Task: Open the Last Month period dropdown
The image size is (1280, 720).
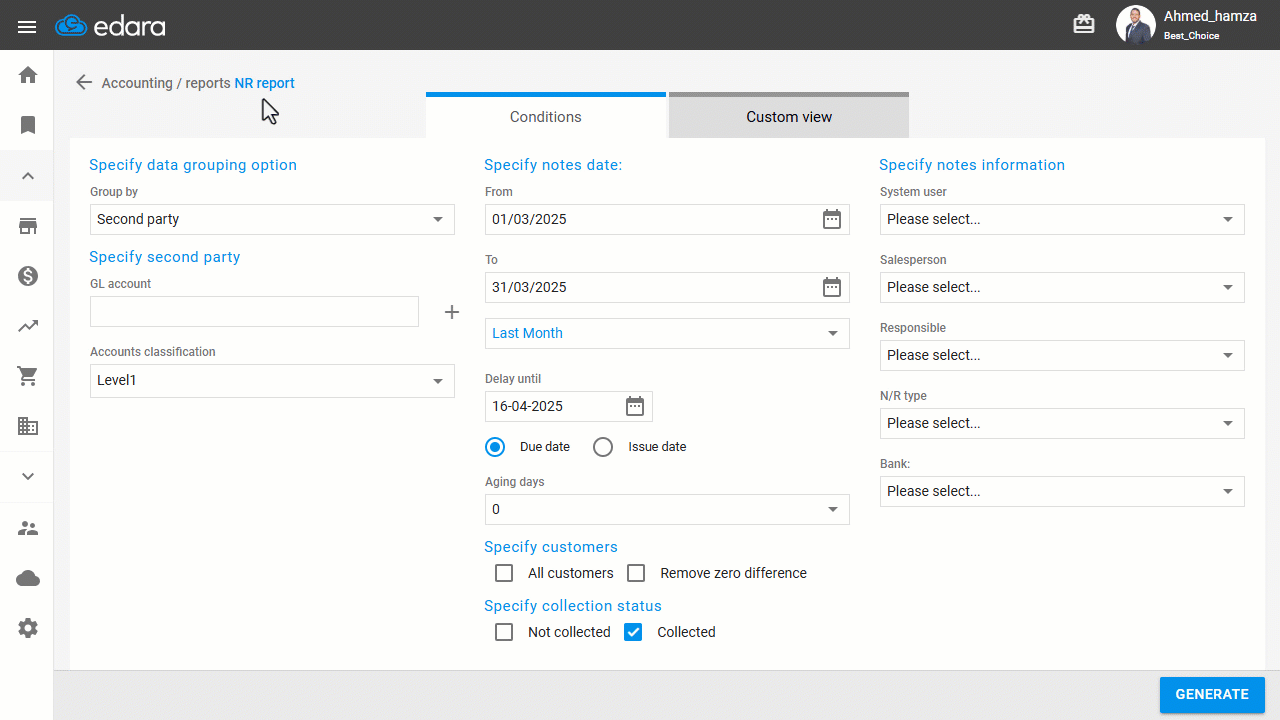Action: click(x=667, y=333)
